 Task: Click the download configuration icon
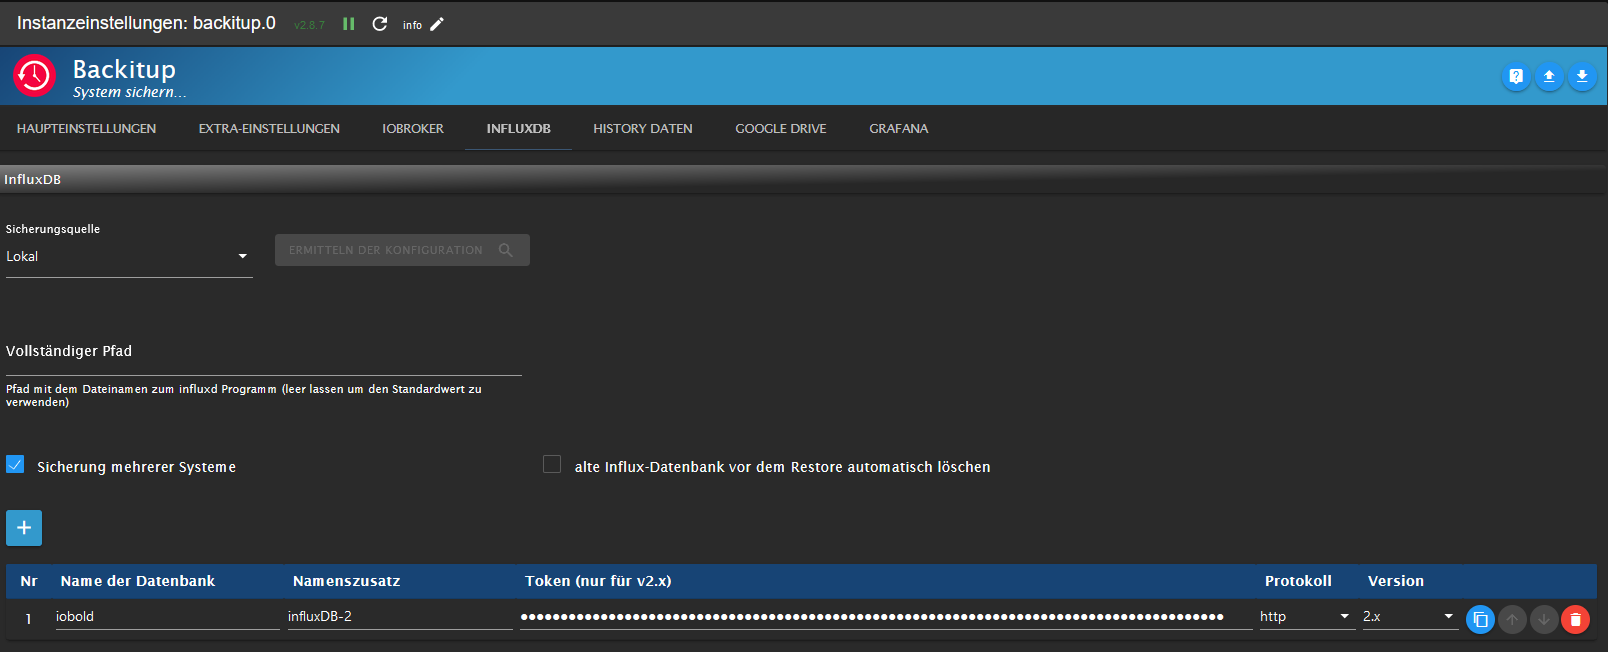tap(1582, 76)
